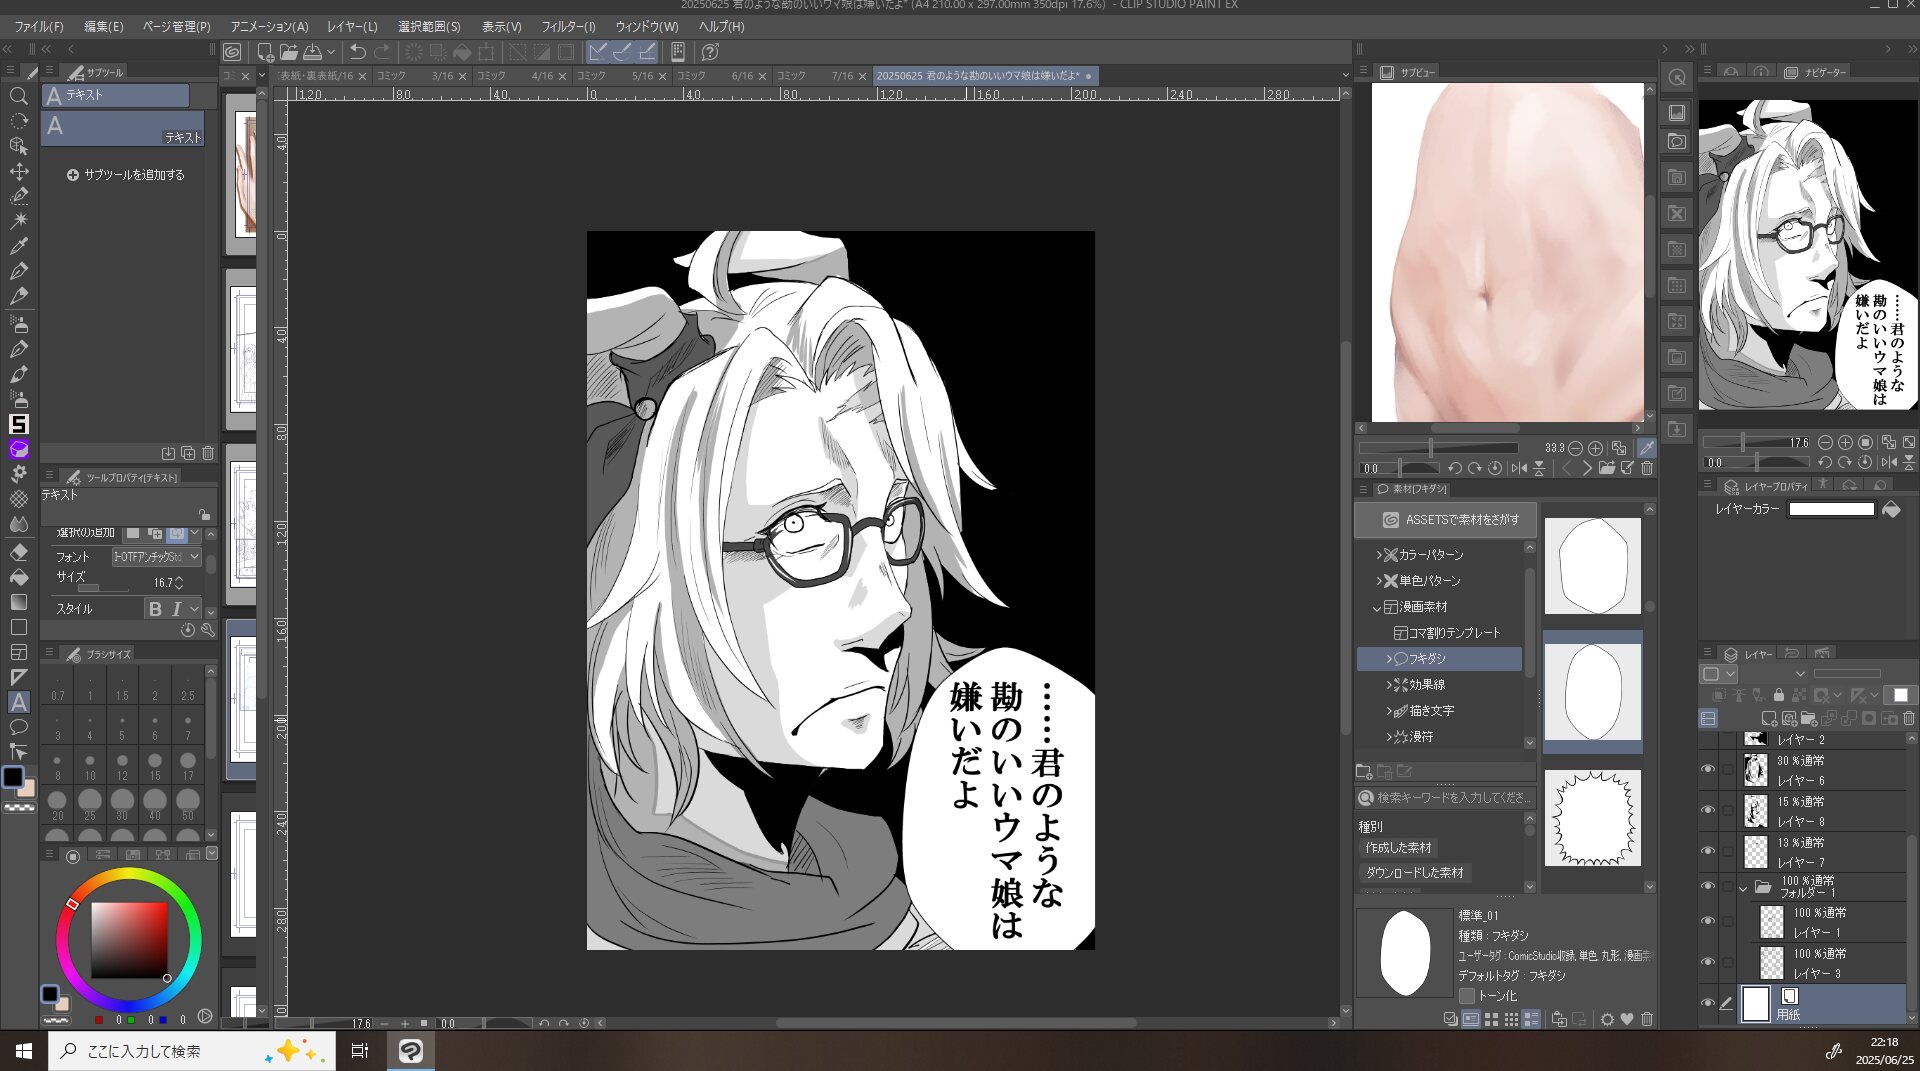Choose the Balloon tool in toolbar
1920x1071 pixels.
[x=18, y=727]
